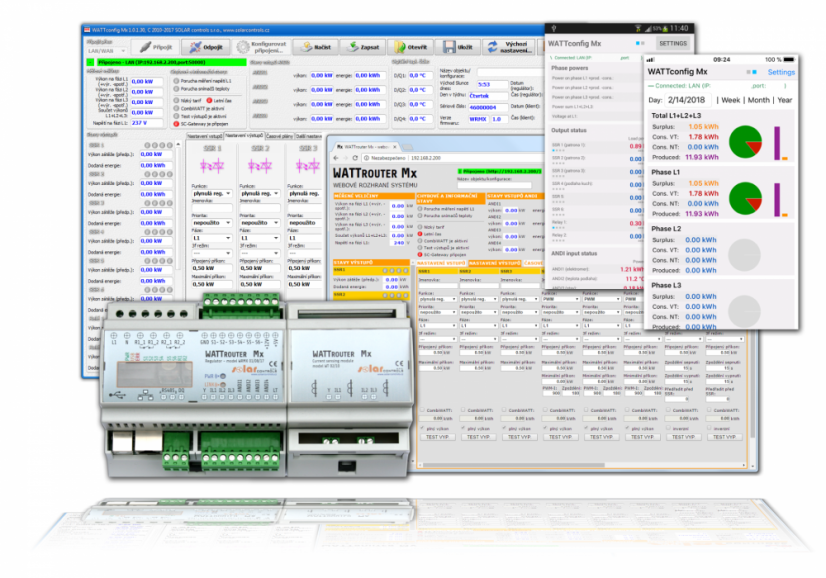Click the date field showing 2/14/2018
This screenshot has width=826, height=578.
click(689, 100)
